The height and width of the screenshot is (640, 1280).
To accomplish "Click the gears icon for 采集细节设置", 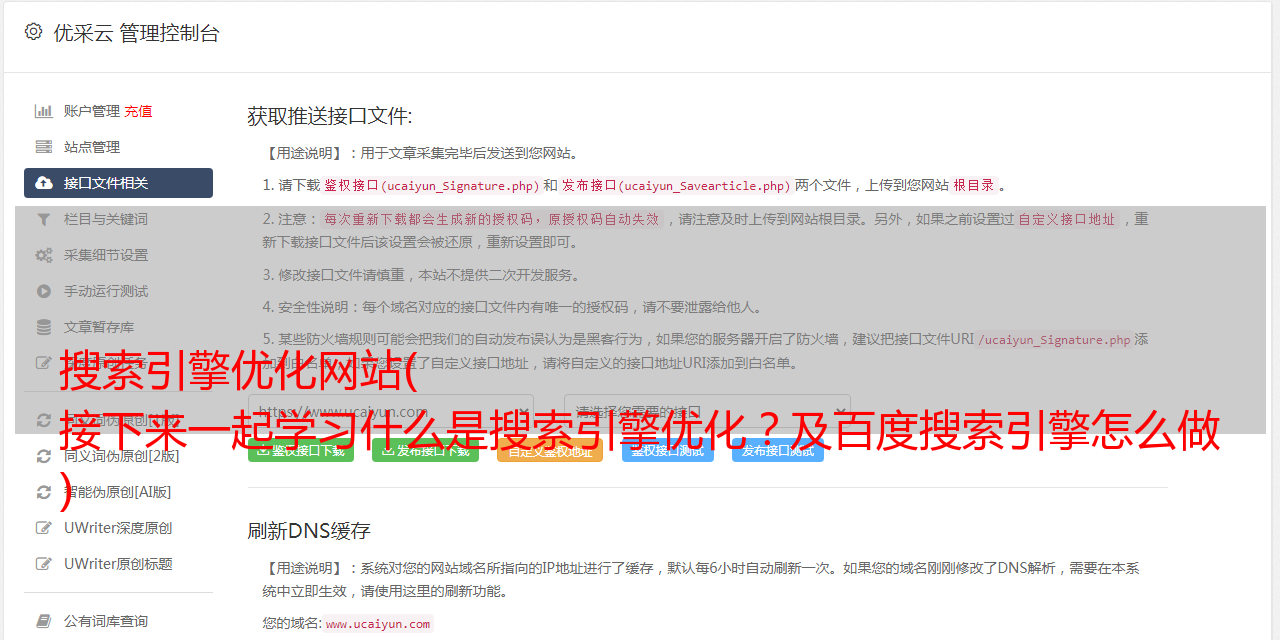I will click(x=44, y=255).
